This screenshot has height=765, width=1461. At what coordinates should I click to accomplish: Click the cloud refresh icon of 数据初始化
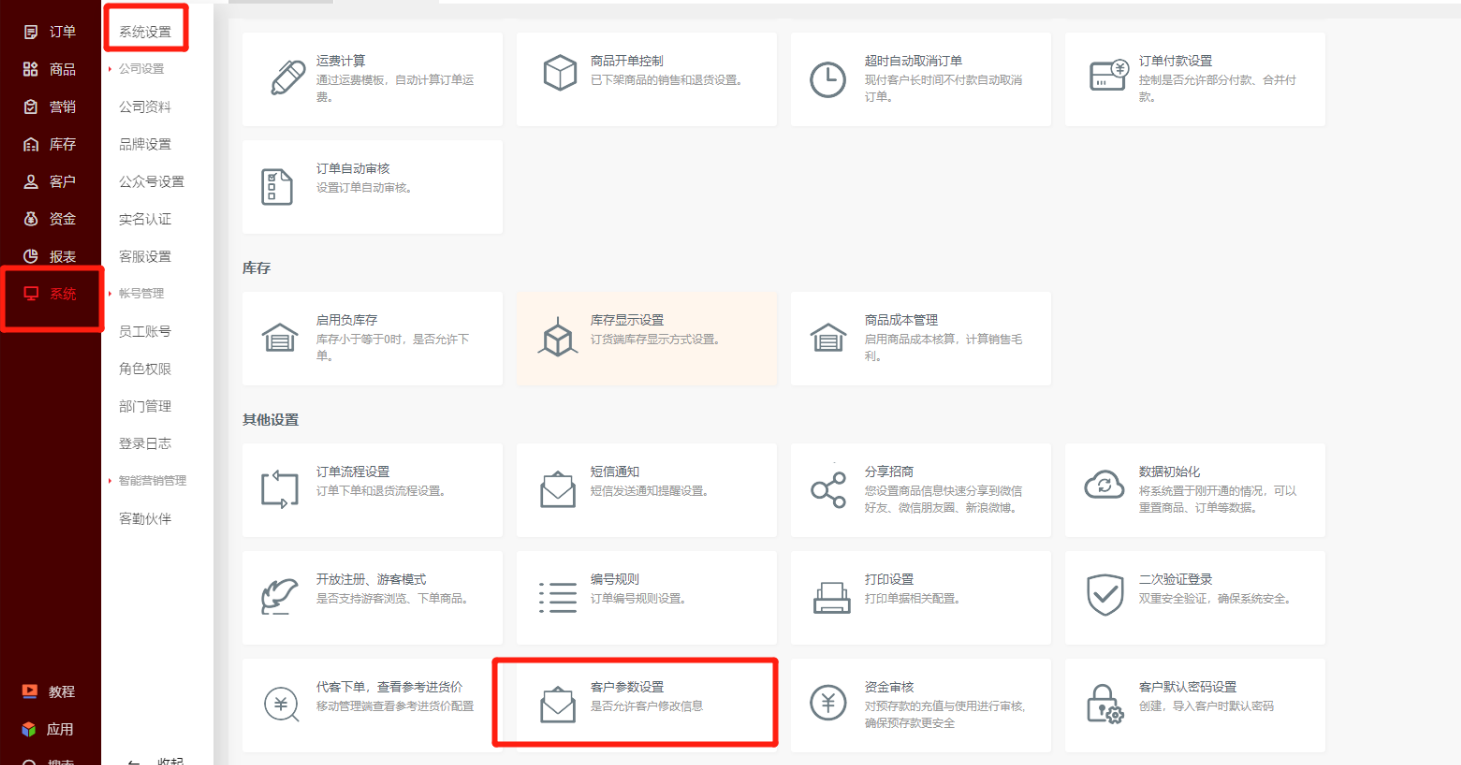pyautogui.click(x=1105, y=485)
